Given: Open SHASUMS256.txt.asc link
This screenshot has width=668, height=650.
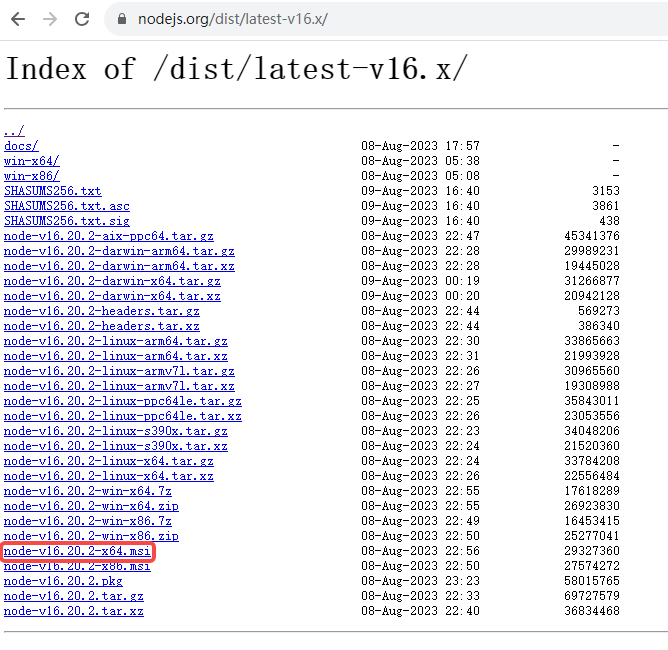Looking at the screenshot, I should click(66, 206).
